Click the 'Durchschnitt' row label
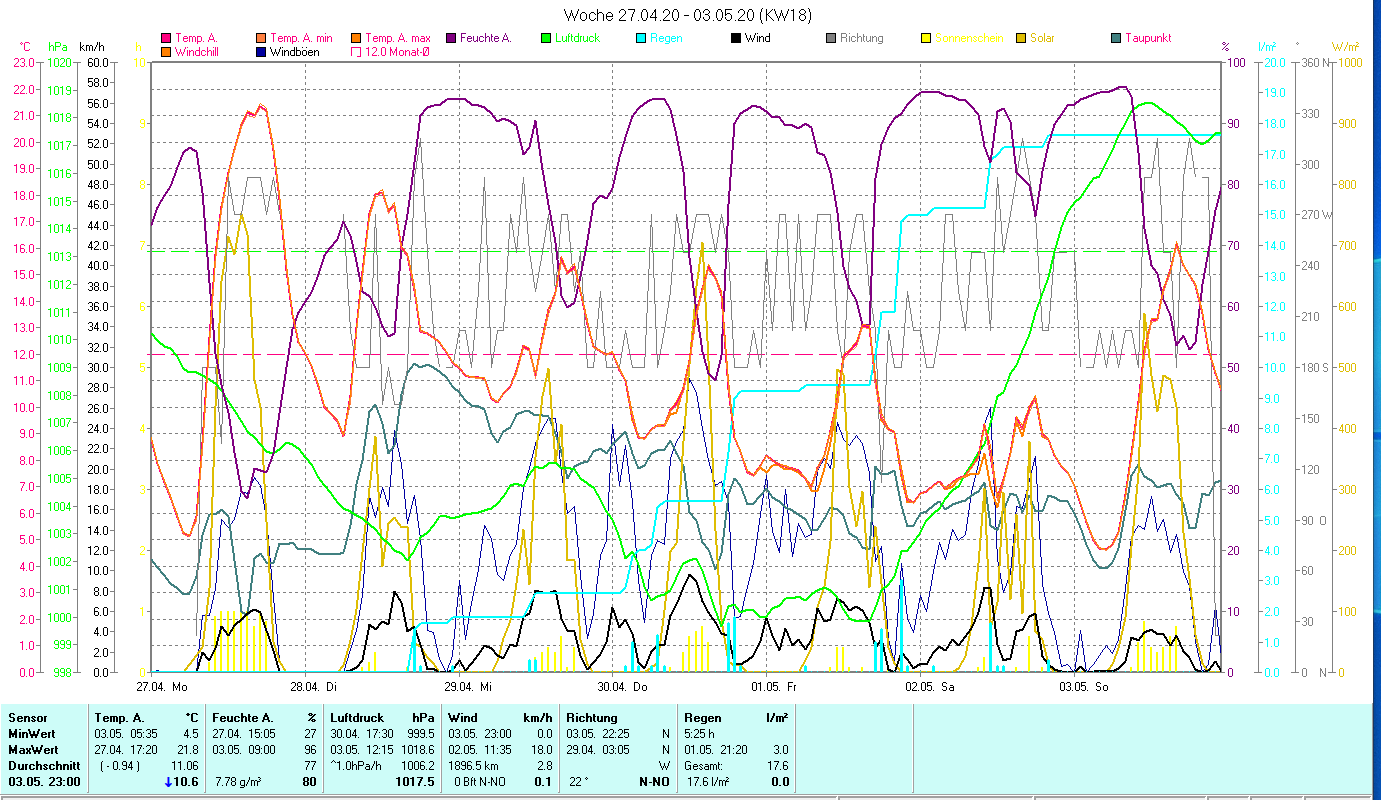Screen dimensions: 1381x800 [44, 766]
